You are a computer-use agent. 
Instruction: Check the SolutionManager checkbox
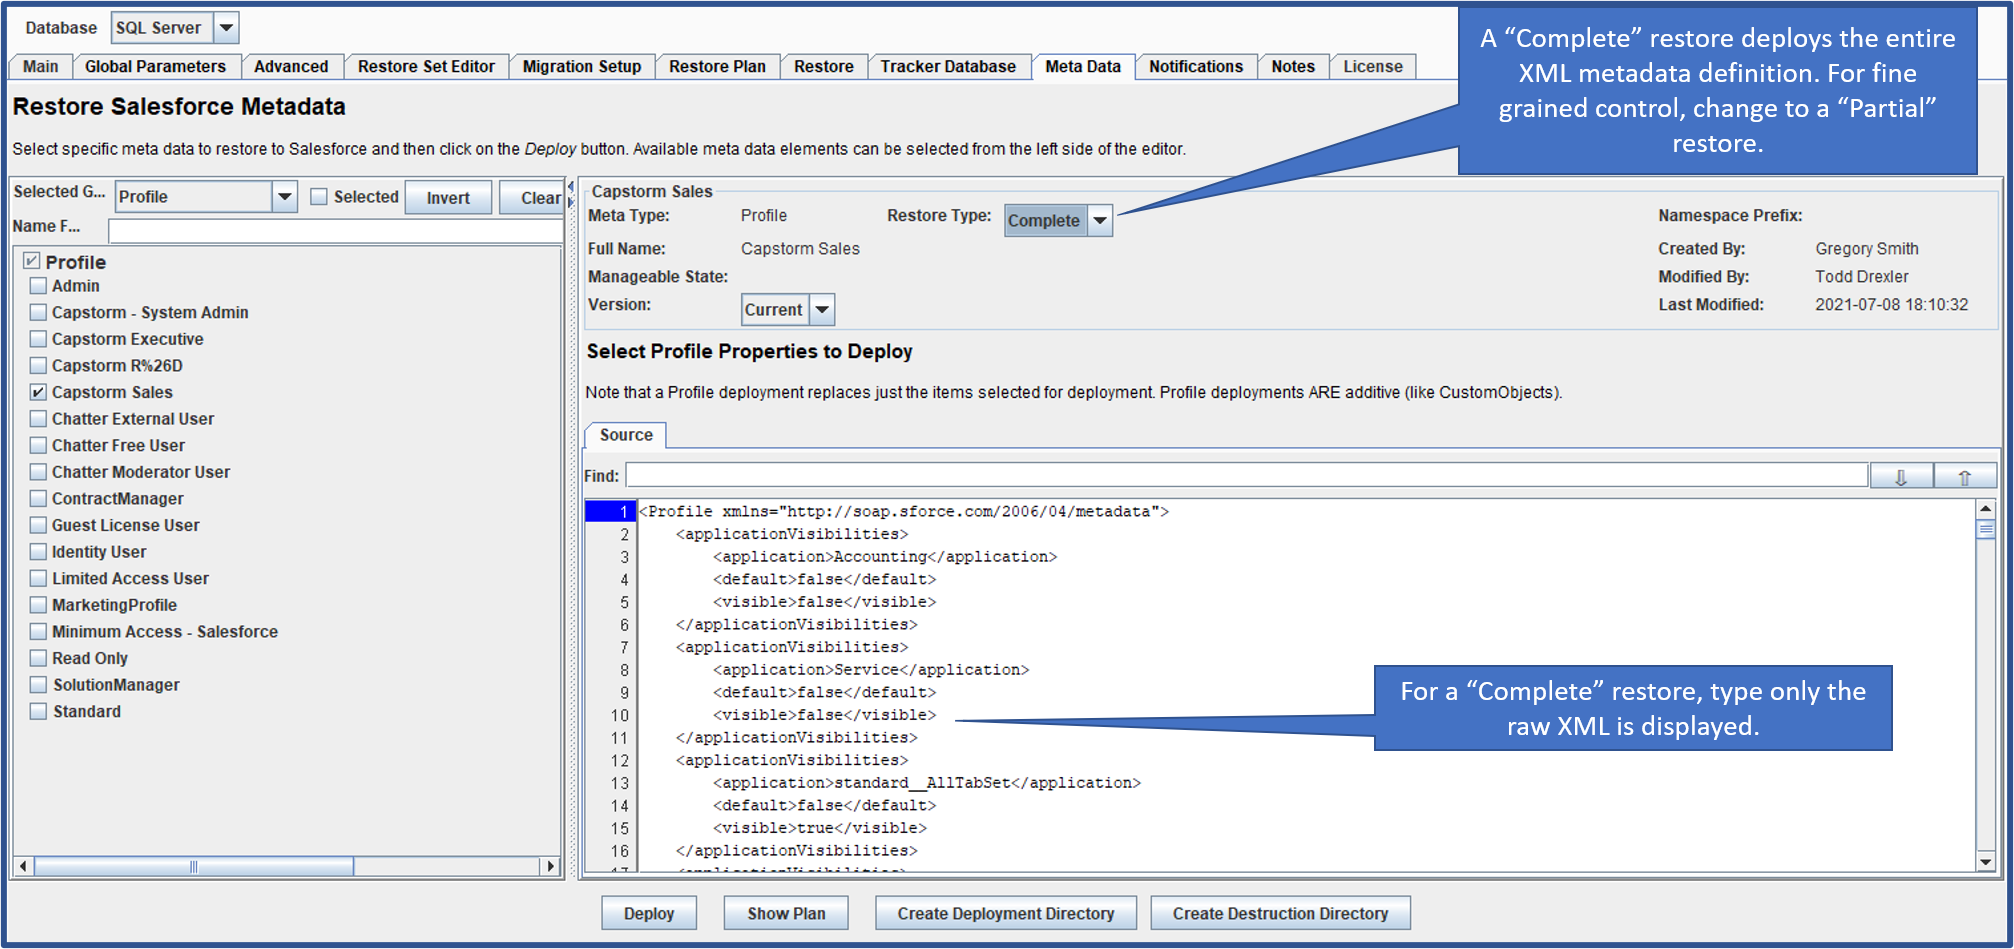[38, 685]
